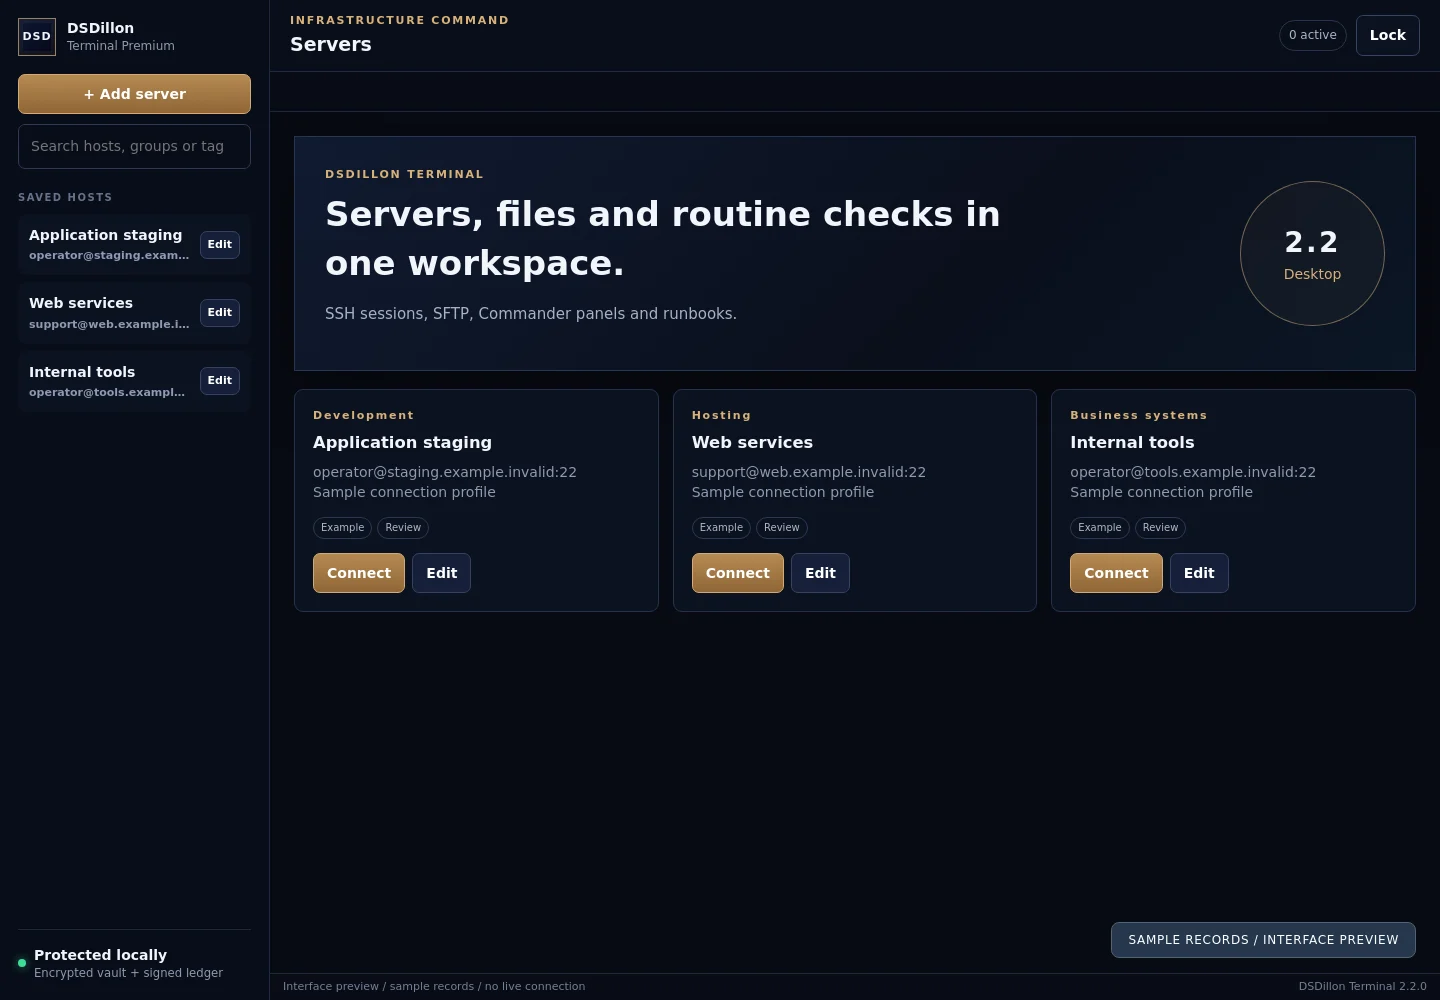Click the 0 active sessions badge
The height and width of the screenshot is (1000, 1440).
(1313, 35)
